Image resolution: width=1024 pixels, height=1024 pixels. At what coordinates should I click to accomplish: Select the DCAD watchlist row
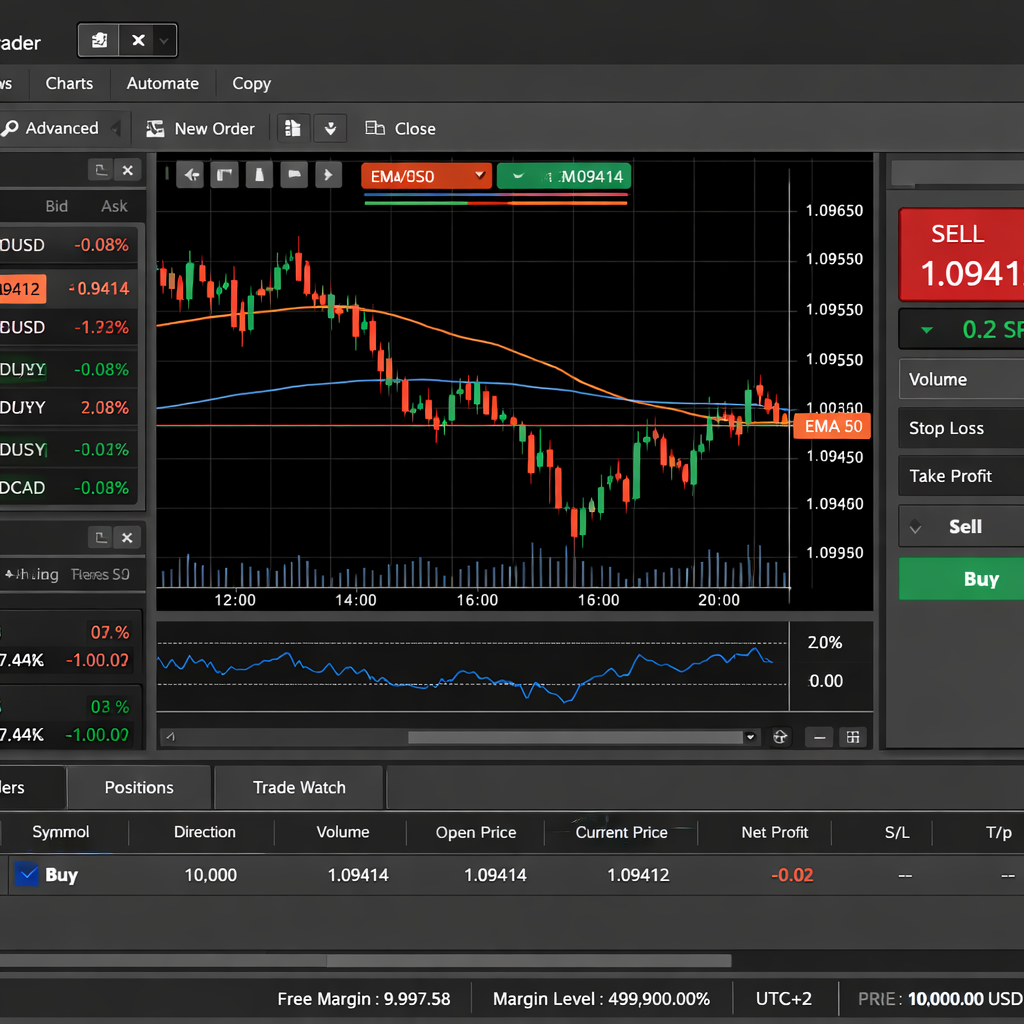point(68,488)
